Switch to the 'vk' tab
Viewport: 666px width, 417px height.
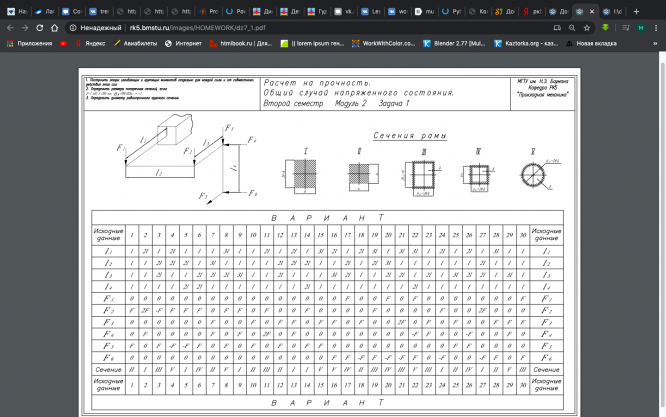click(344, 11)
